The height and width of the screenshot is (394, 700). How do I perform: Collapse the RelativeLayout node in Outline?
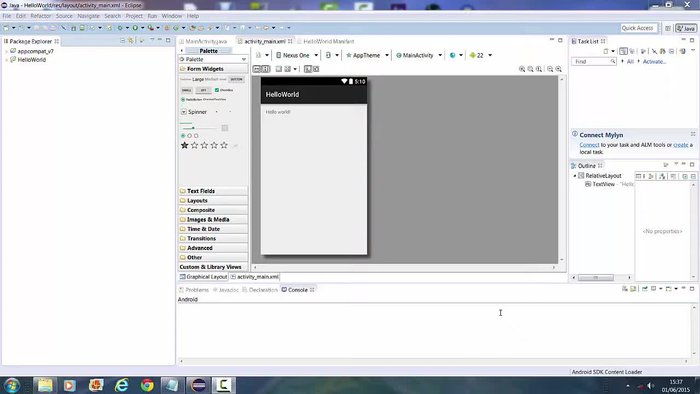click(x=575, y=176)
